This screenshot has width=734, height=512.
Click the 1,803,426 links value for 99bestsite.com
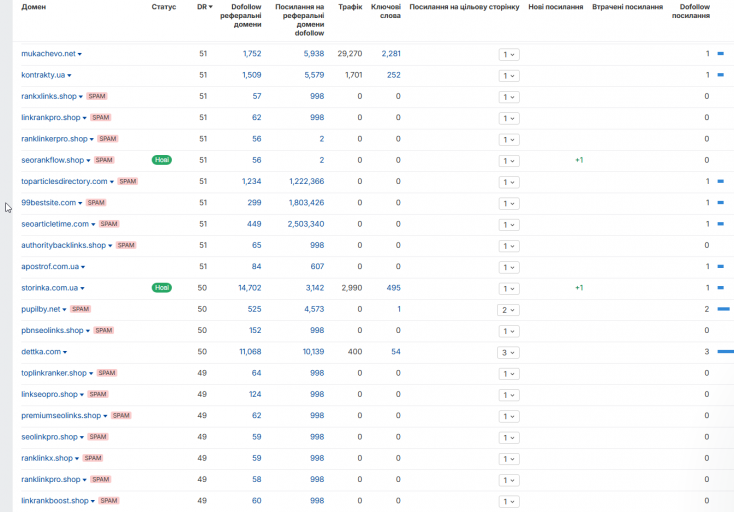(307, 203)
